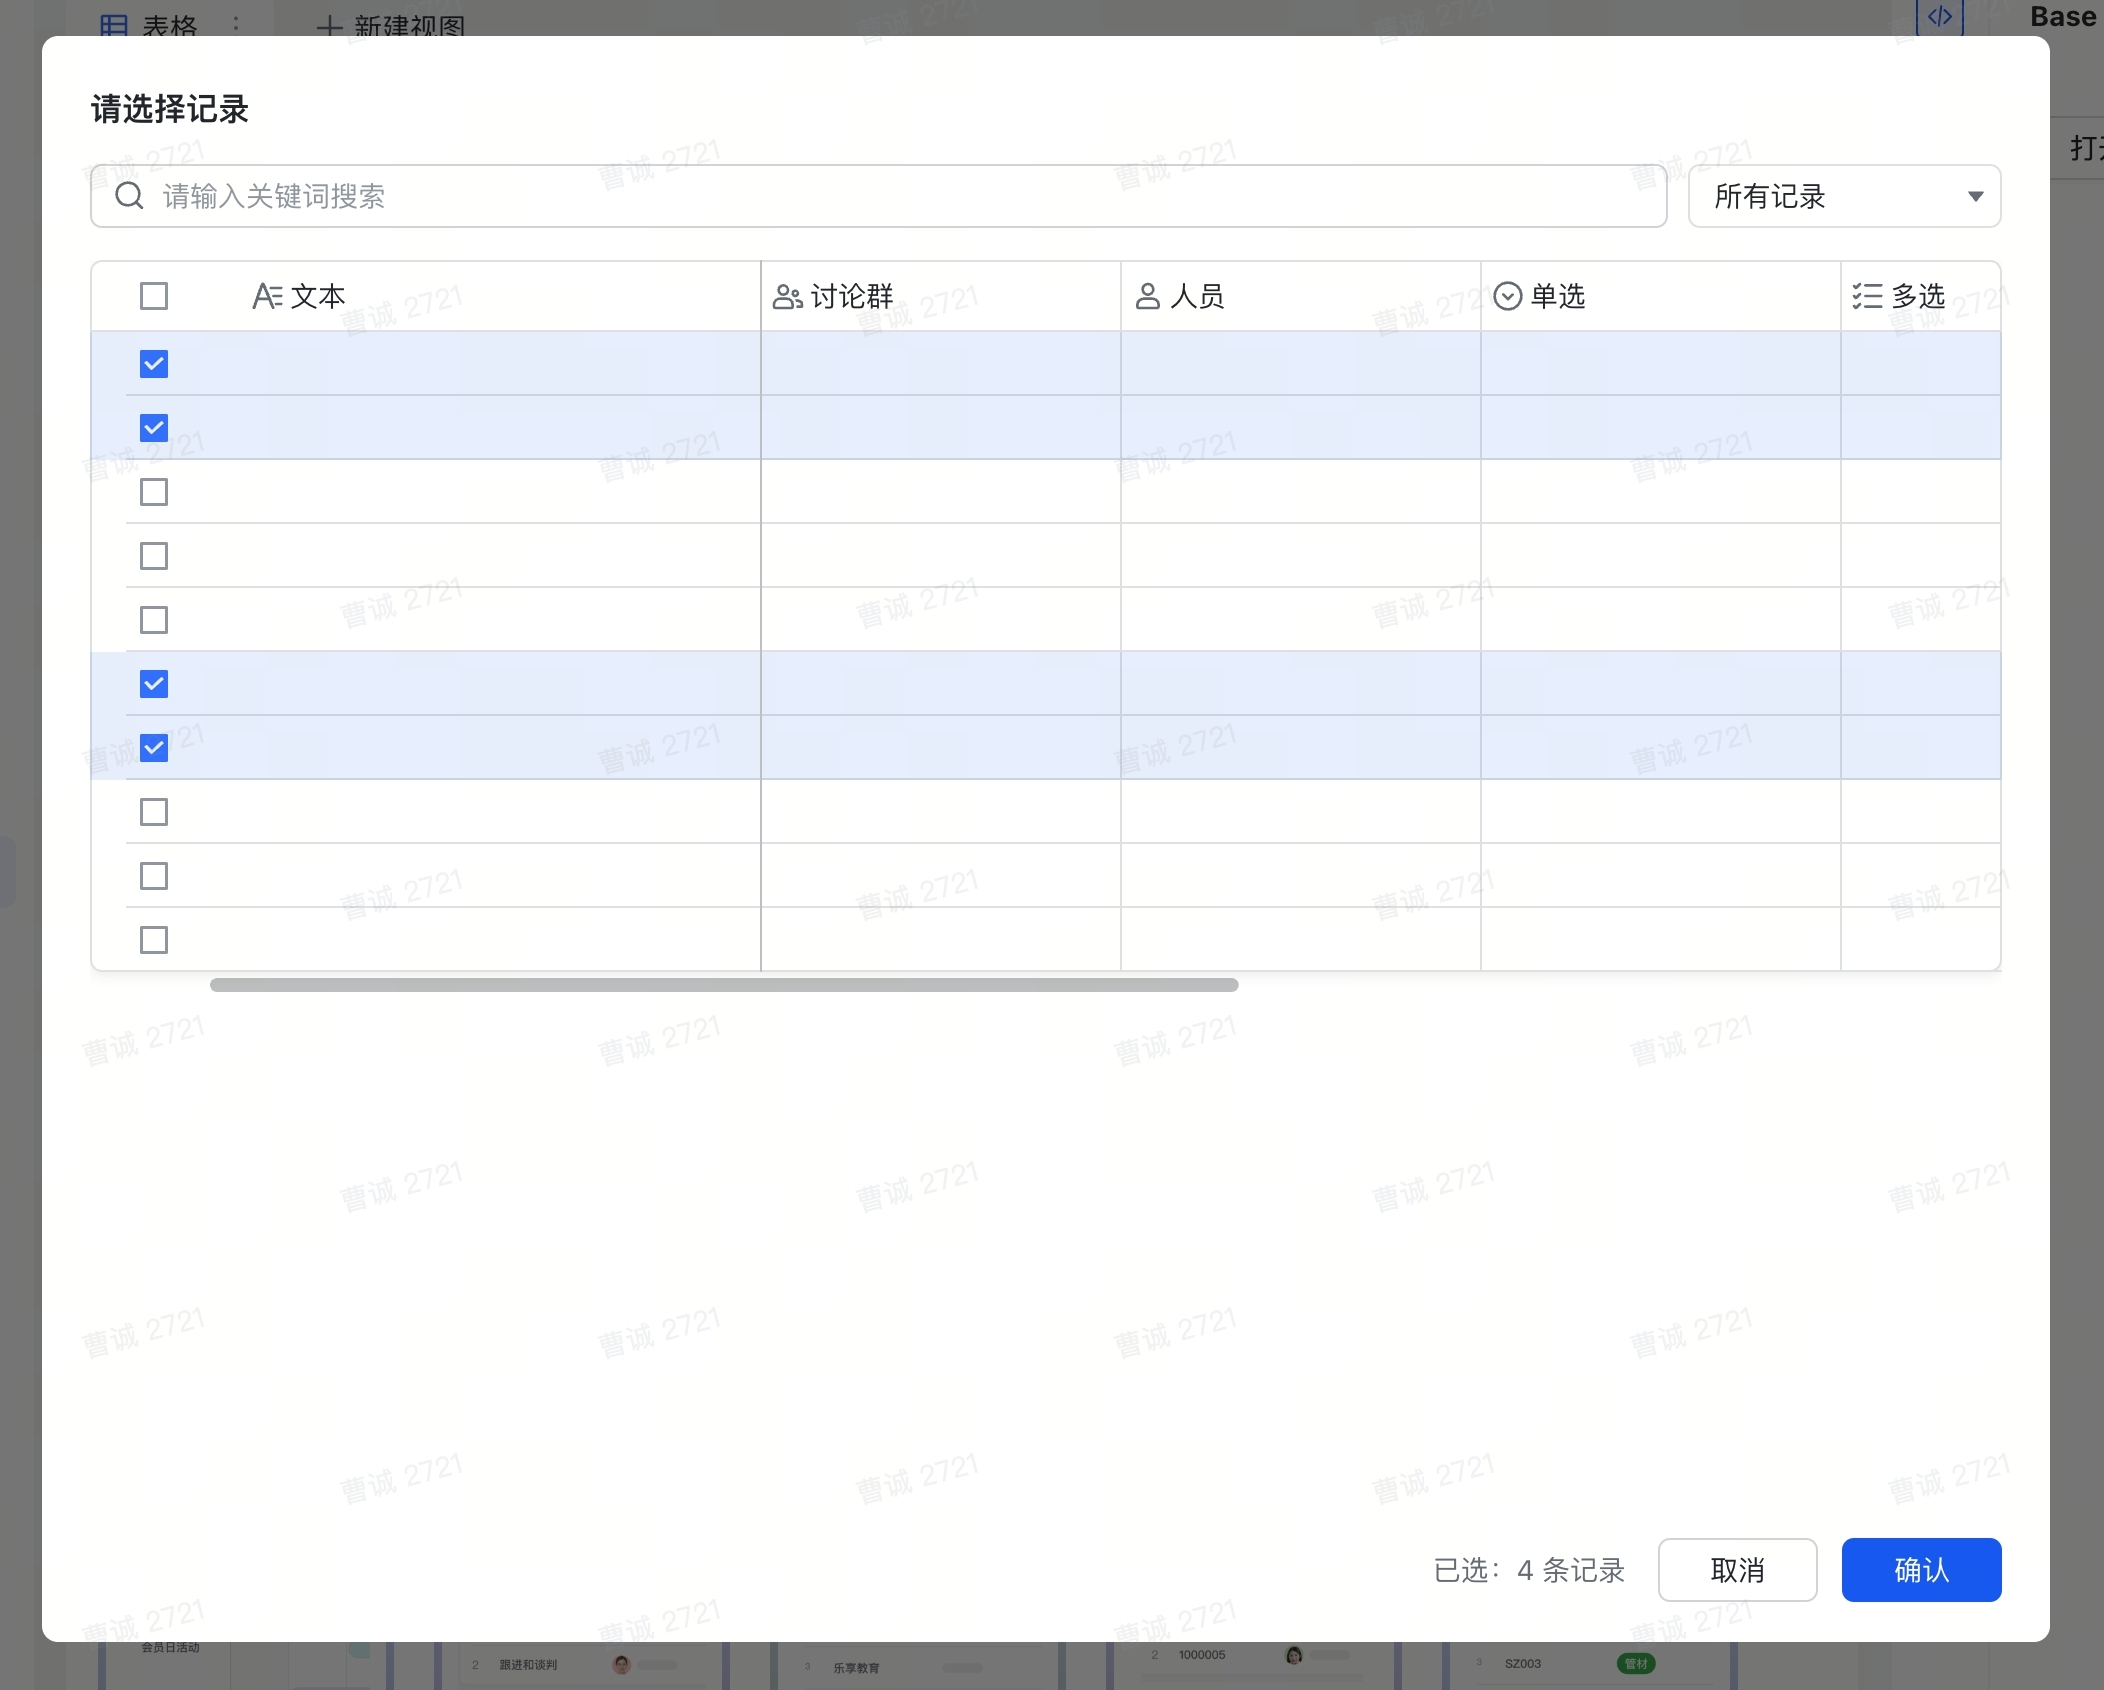The width and height of the screenshot is (2104, 1690).
Task: Check the fourth row checkbox
Action: (x=154, y=556)
